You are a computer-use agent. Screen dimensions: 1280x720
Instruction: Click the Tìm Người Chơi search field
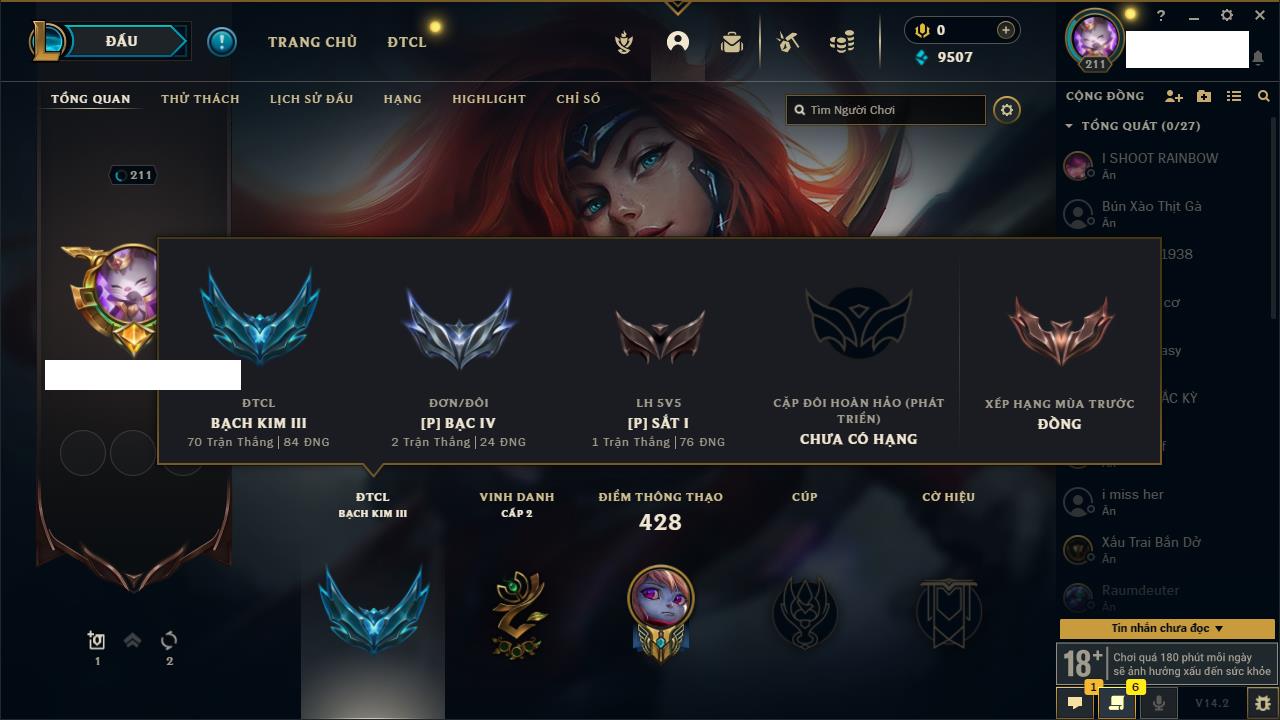pyautogui.click(x=886, y=110)
